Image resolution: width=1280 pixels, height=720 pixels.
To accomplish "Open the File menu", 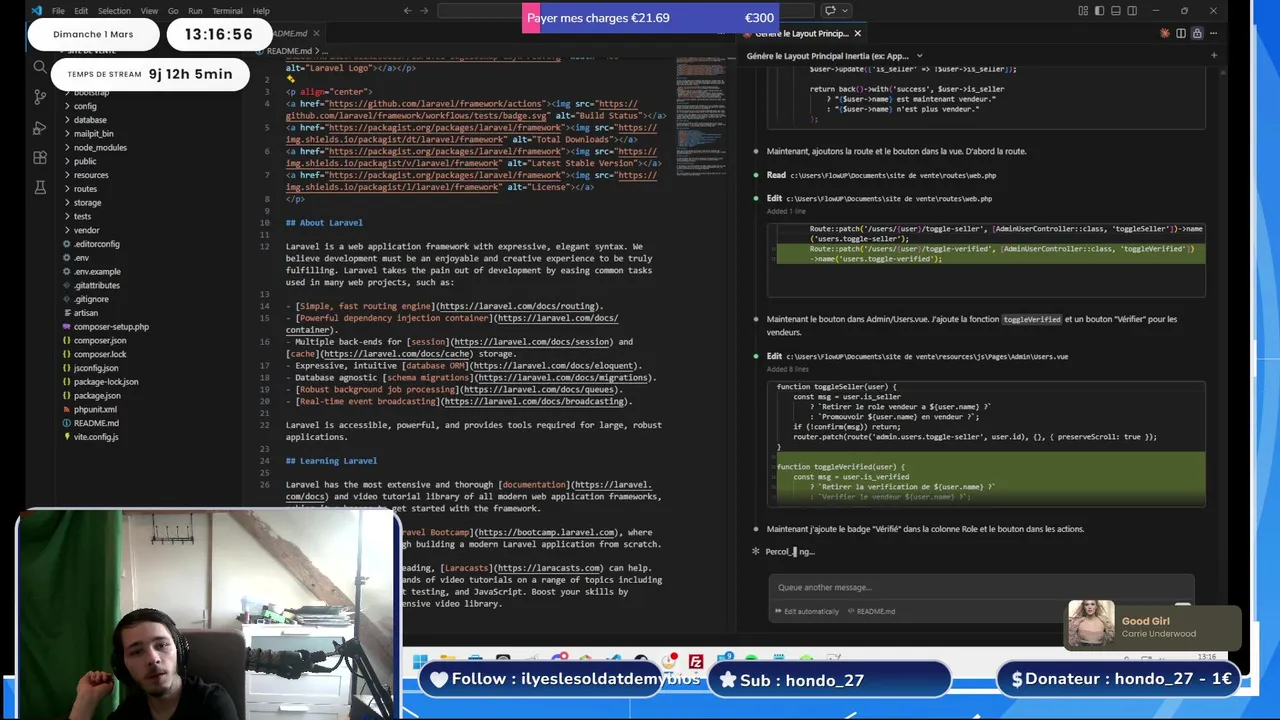I will [x=58, y=11].
